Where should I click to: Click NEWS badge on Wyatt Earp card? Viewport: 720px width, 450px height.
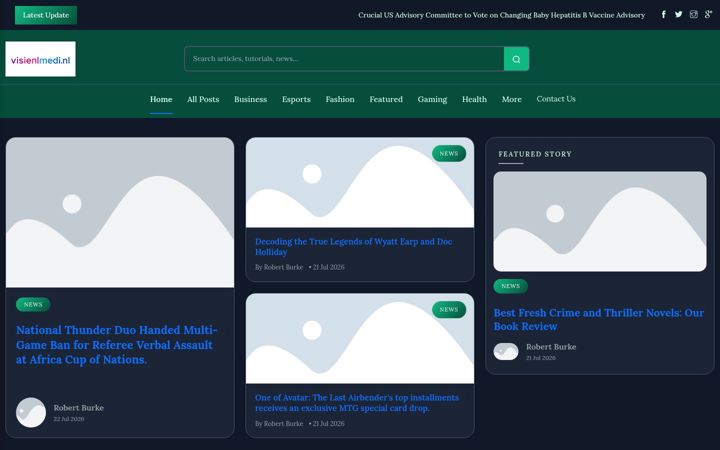[x=449, y=153]
